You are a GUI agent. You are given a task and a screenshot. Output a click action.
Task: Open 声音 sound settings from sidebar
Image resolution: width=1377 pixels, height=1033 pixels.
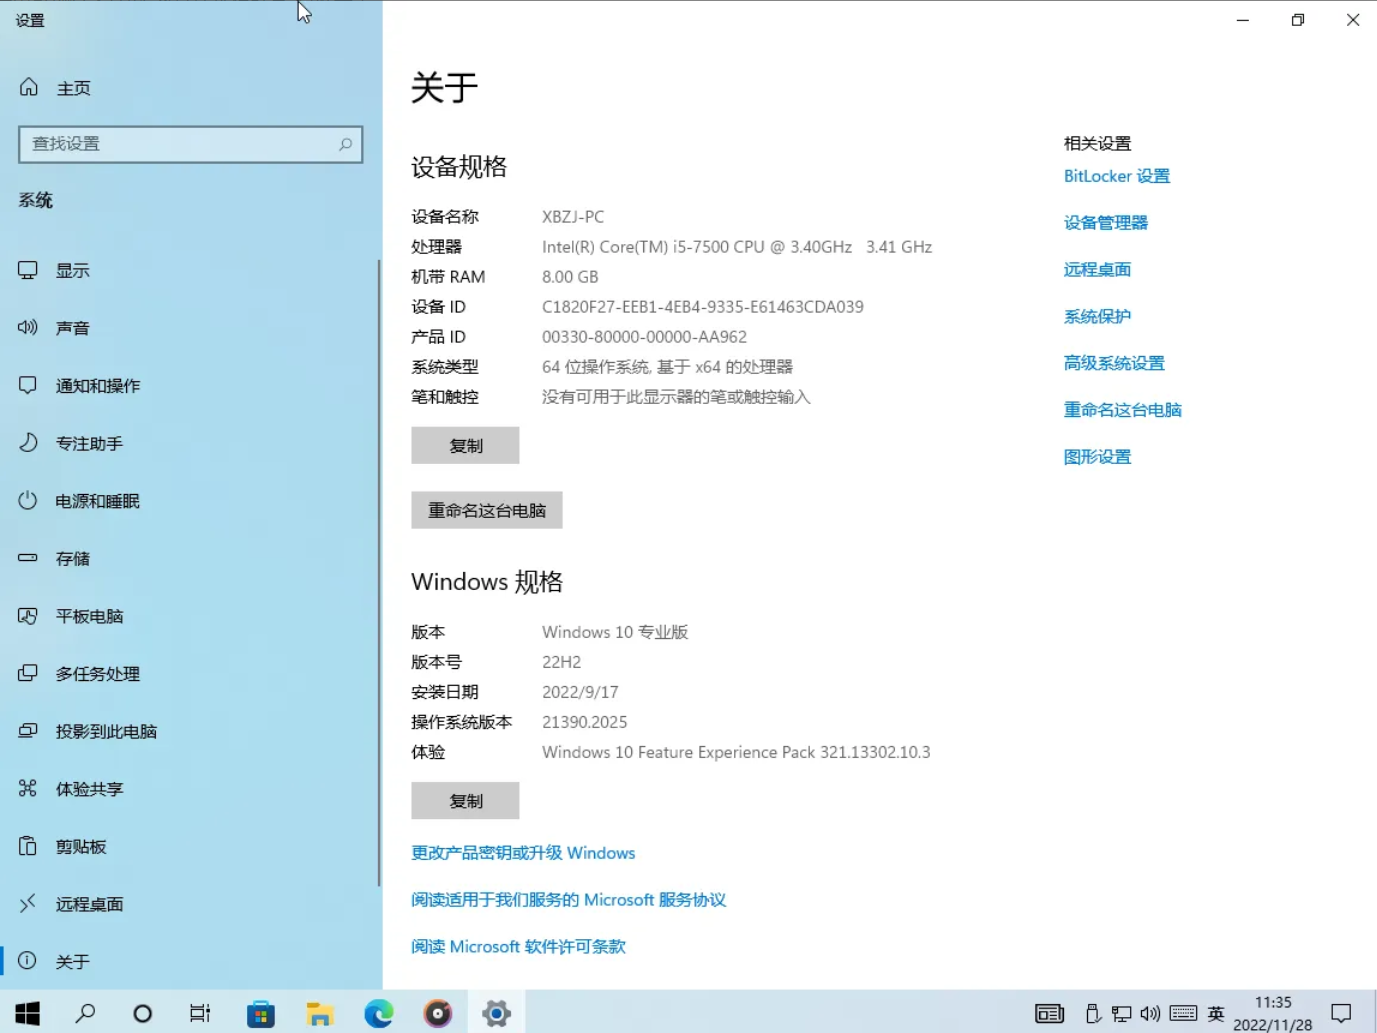pos(72,327)
